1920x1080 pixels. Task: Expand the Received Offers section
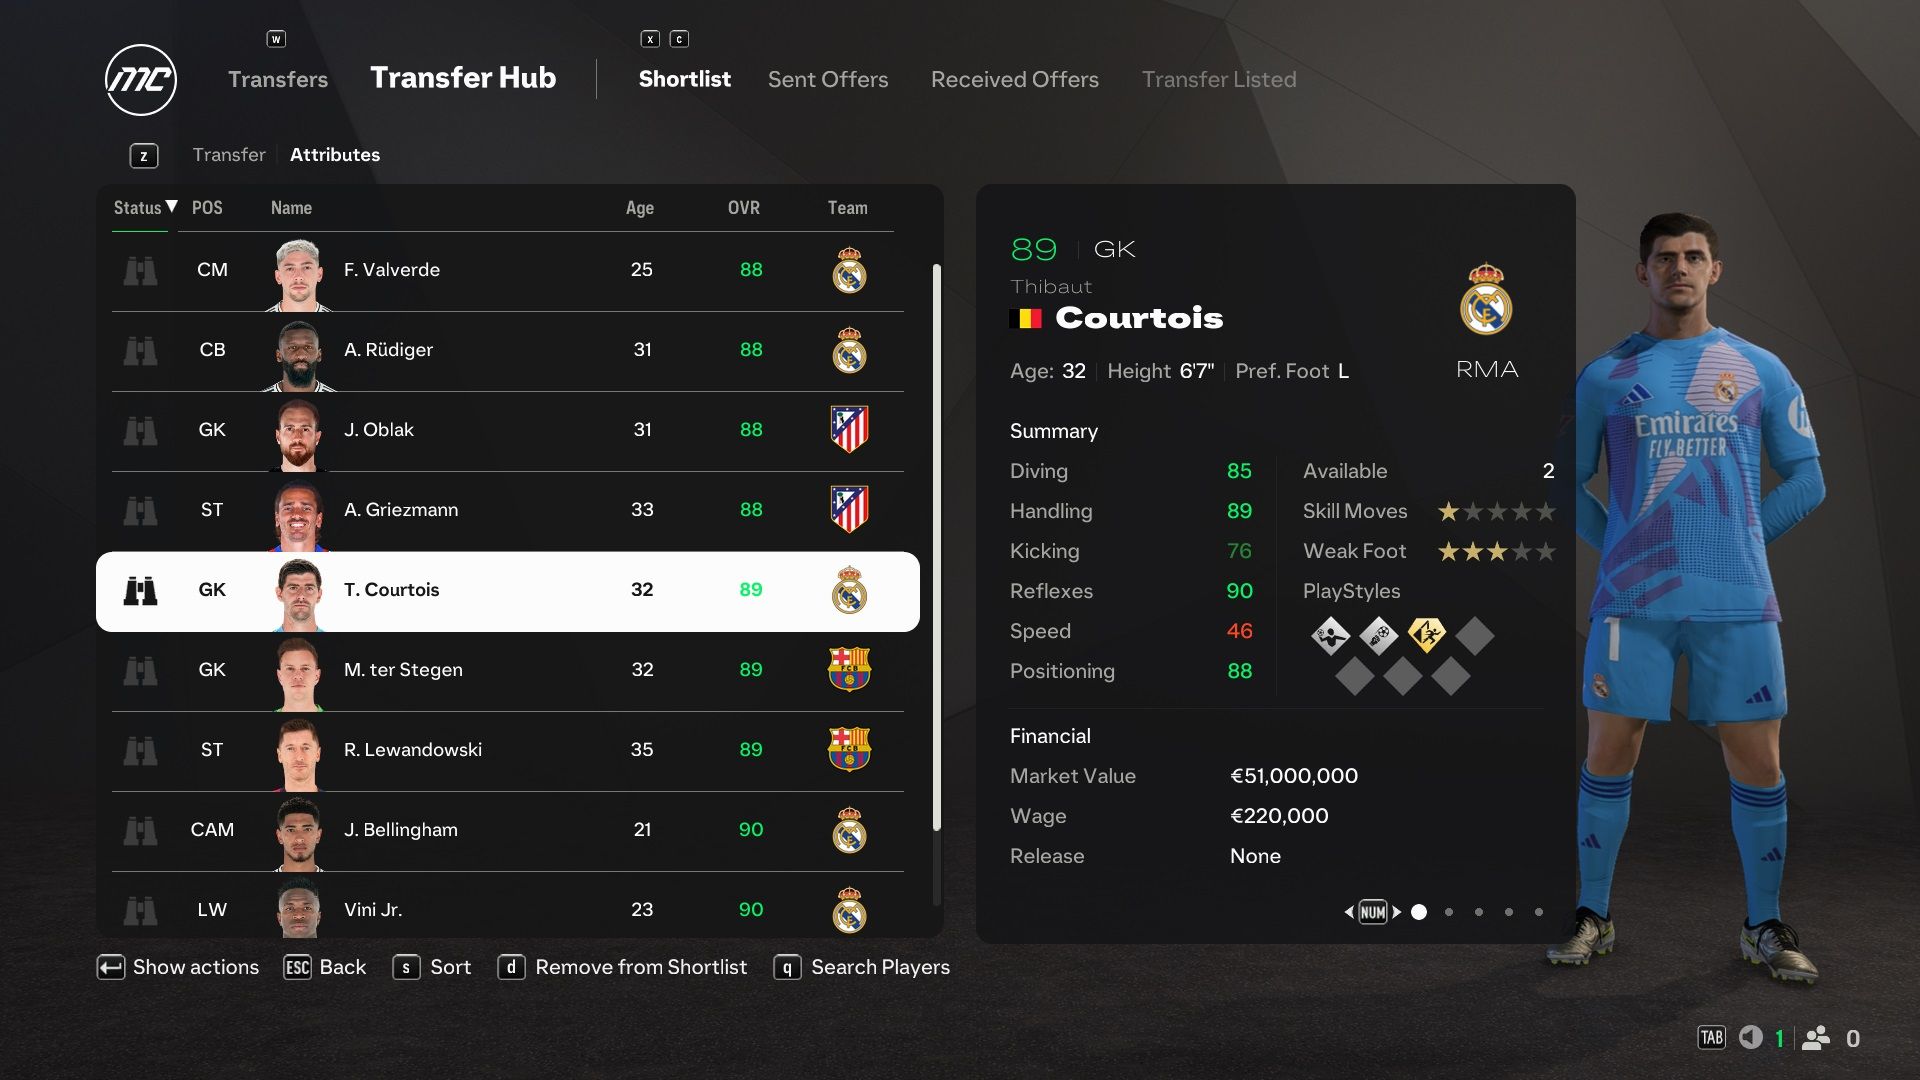tap(1015, 76)
